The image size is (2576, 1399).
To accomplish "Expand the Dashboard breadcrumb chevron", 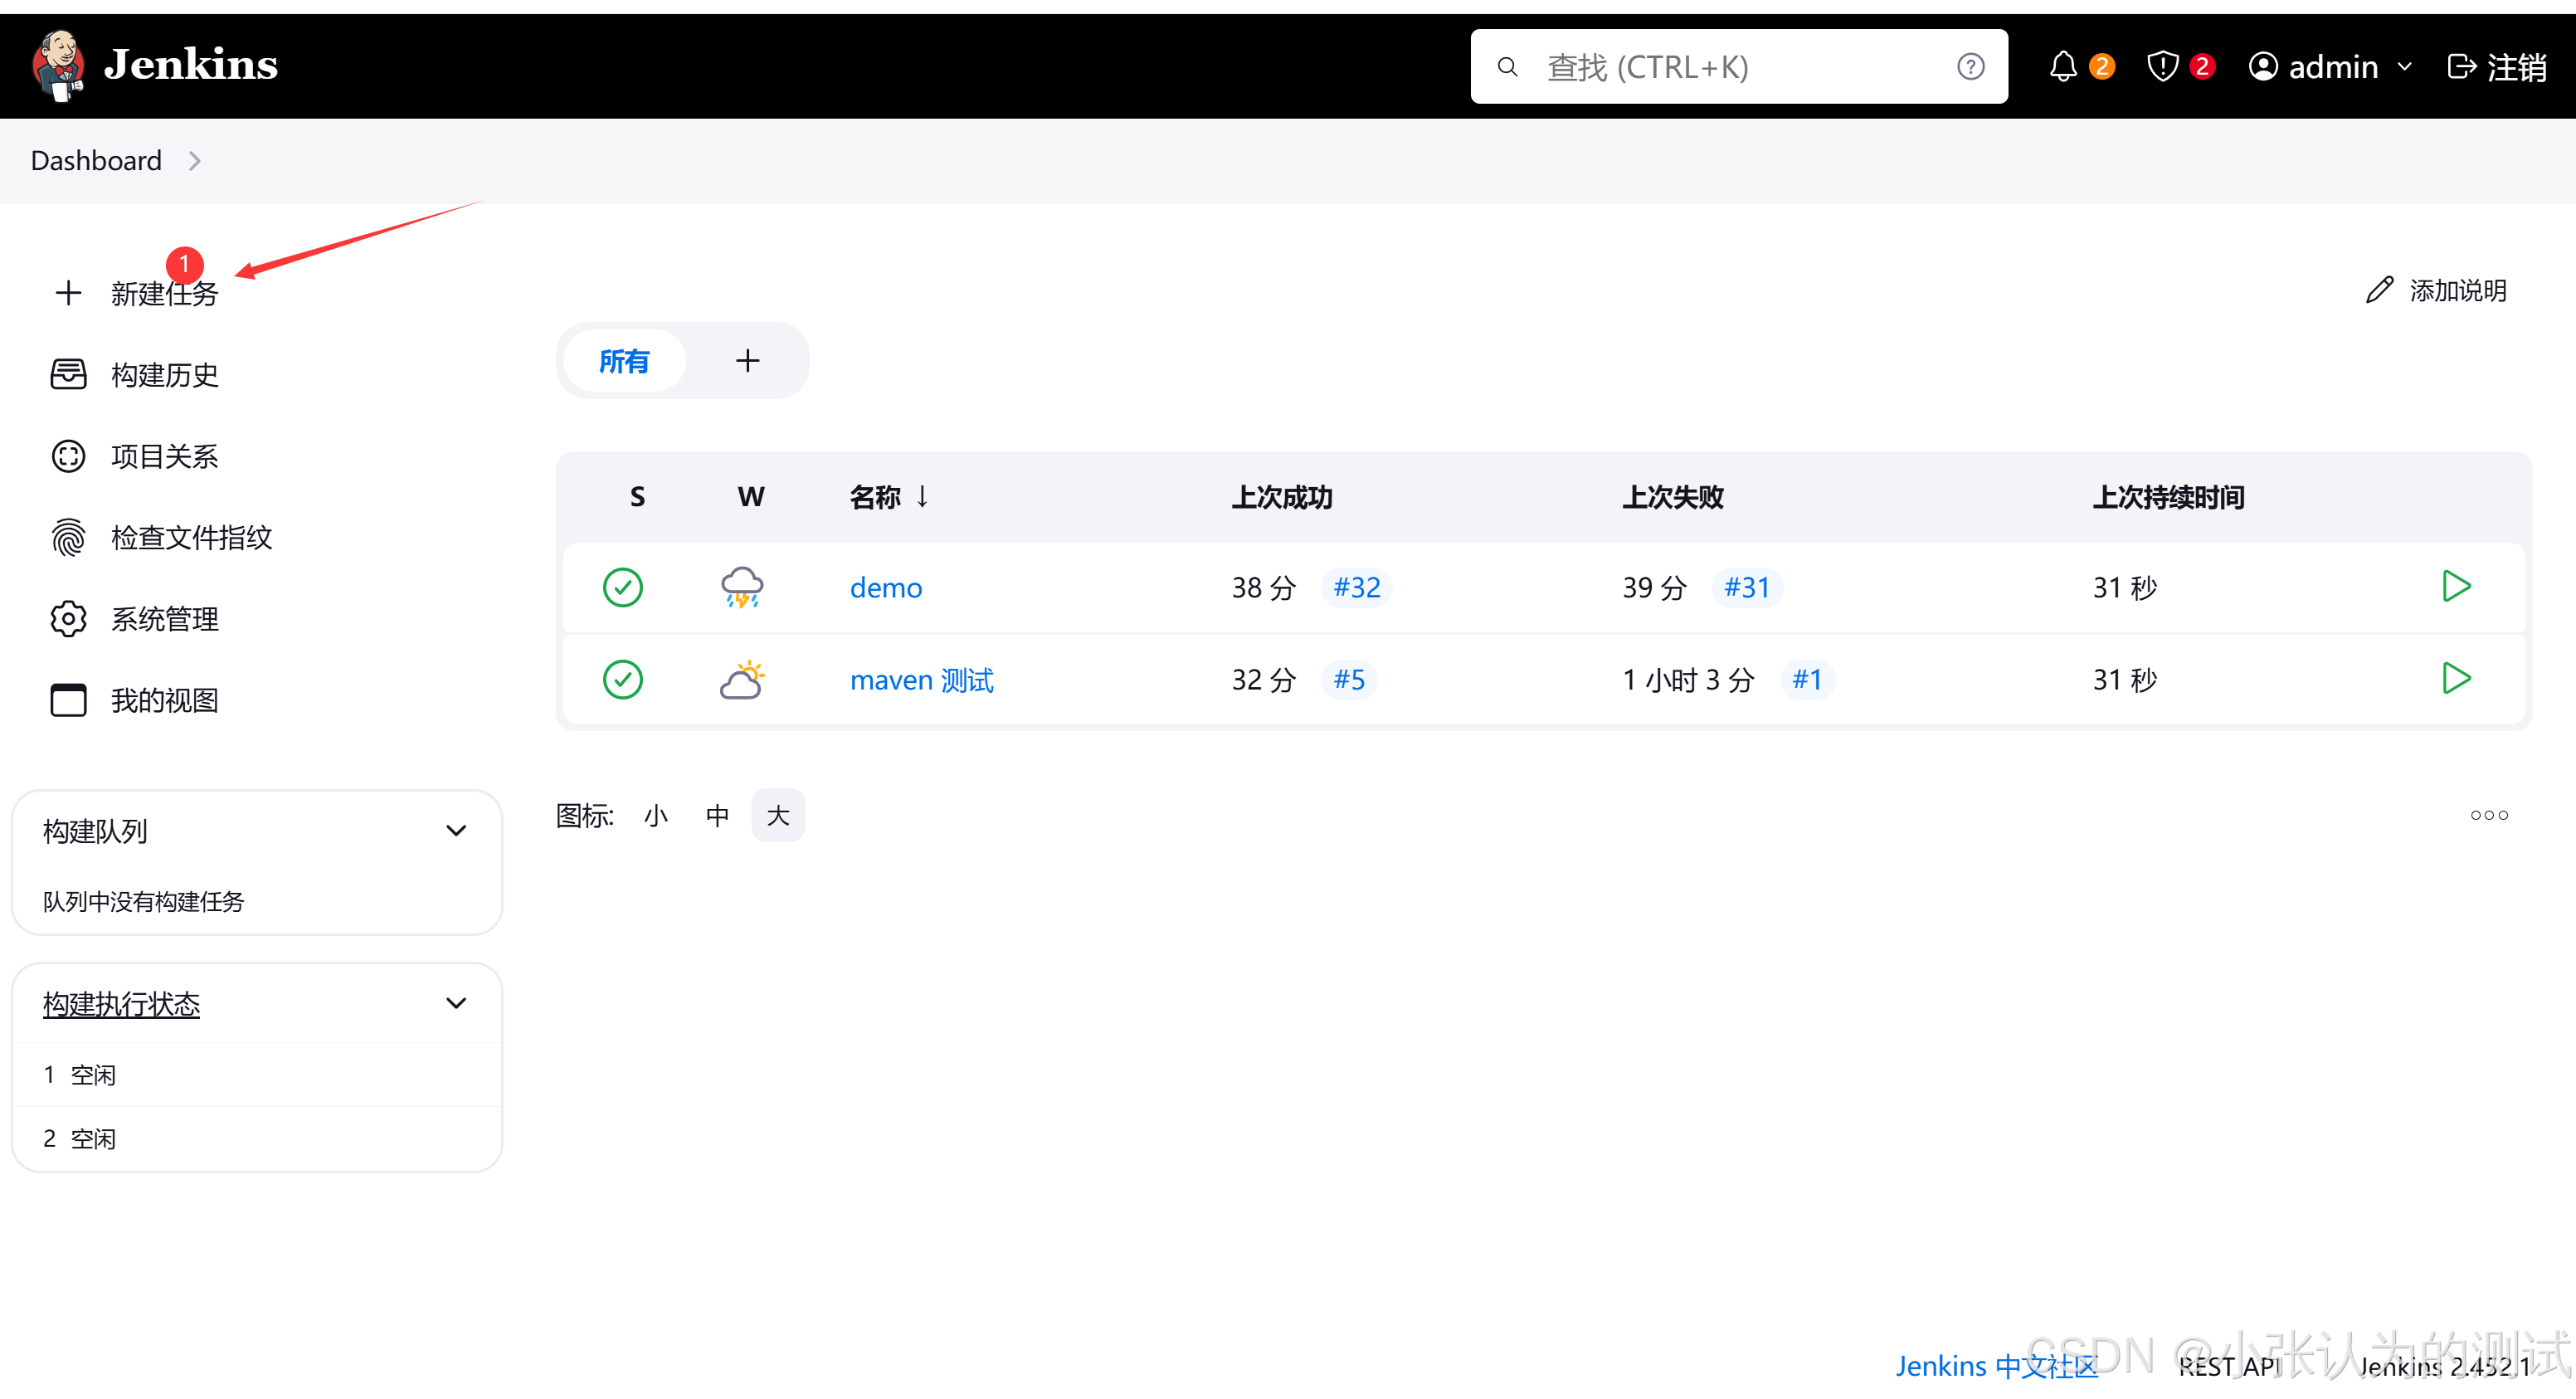I will [x=195, y=161].
